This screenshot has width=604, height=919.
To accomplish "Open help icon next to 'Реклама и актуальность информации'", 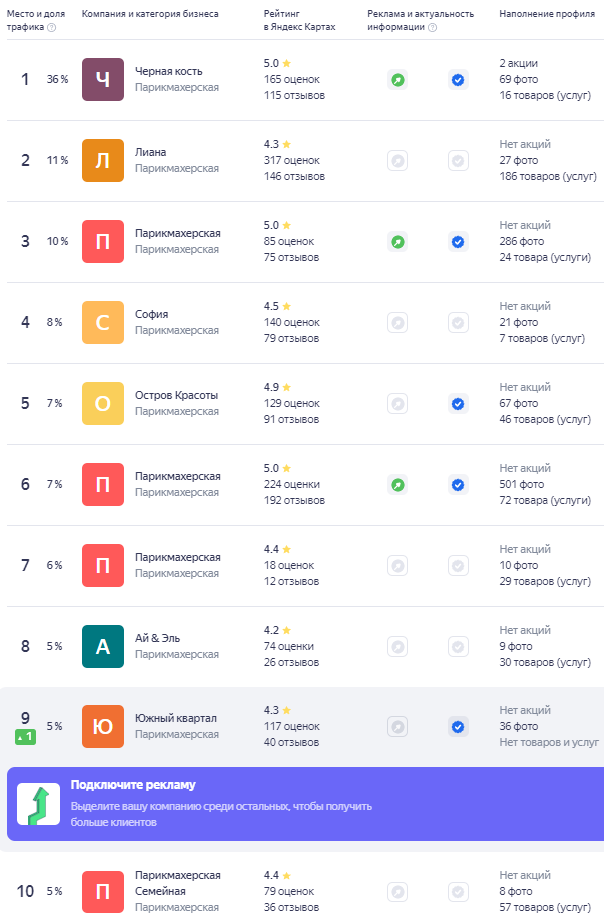I will [x=432, y=28].
